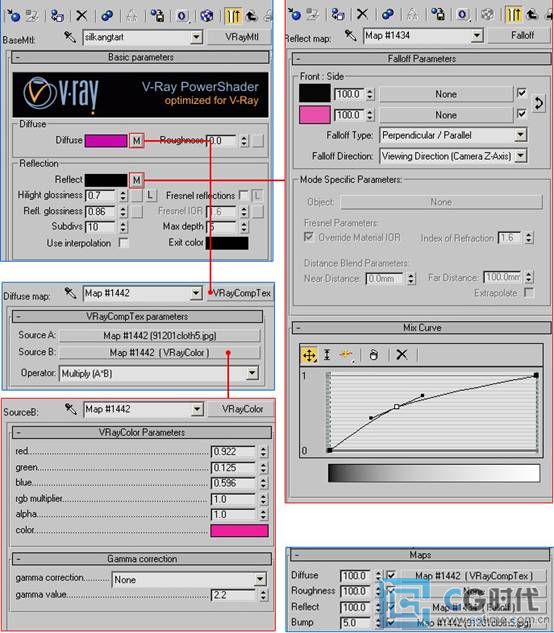Collapse Falloff Parameters rollout
Viewport: 554px width, 633px height.
pyautogui.click(x=421, y=59)
